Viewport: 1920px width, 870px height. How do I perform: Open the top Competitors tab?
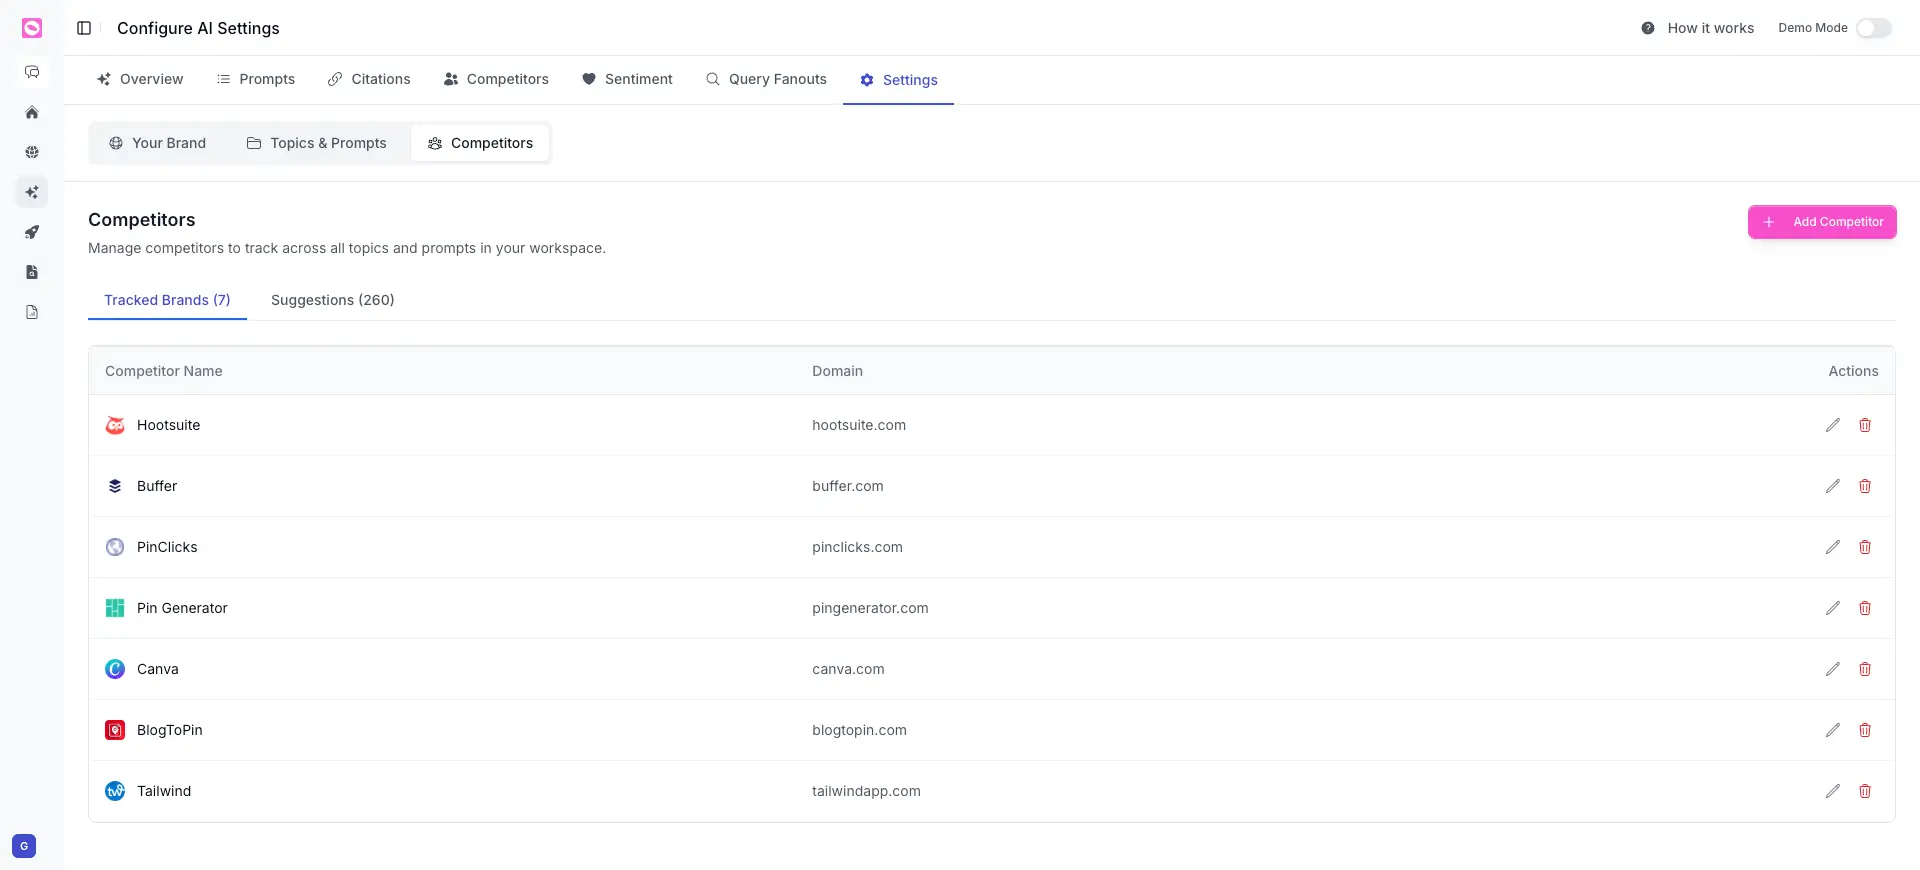coord(496,79)
